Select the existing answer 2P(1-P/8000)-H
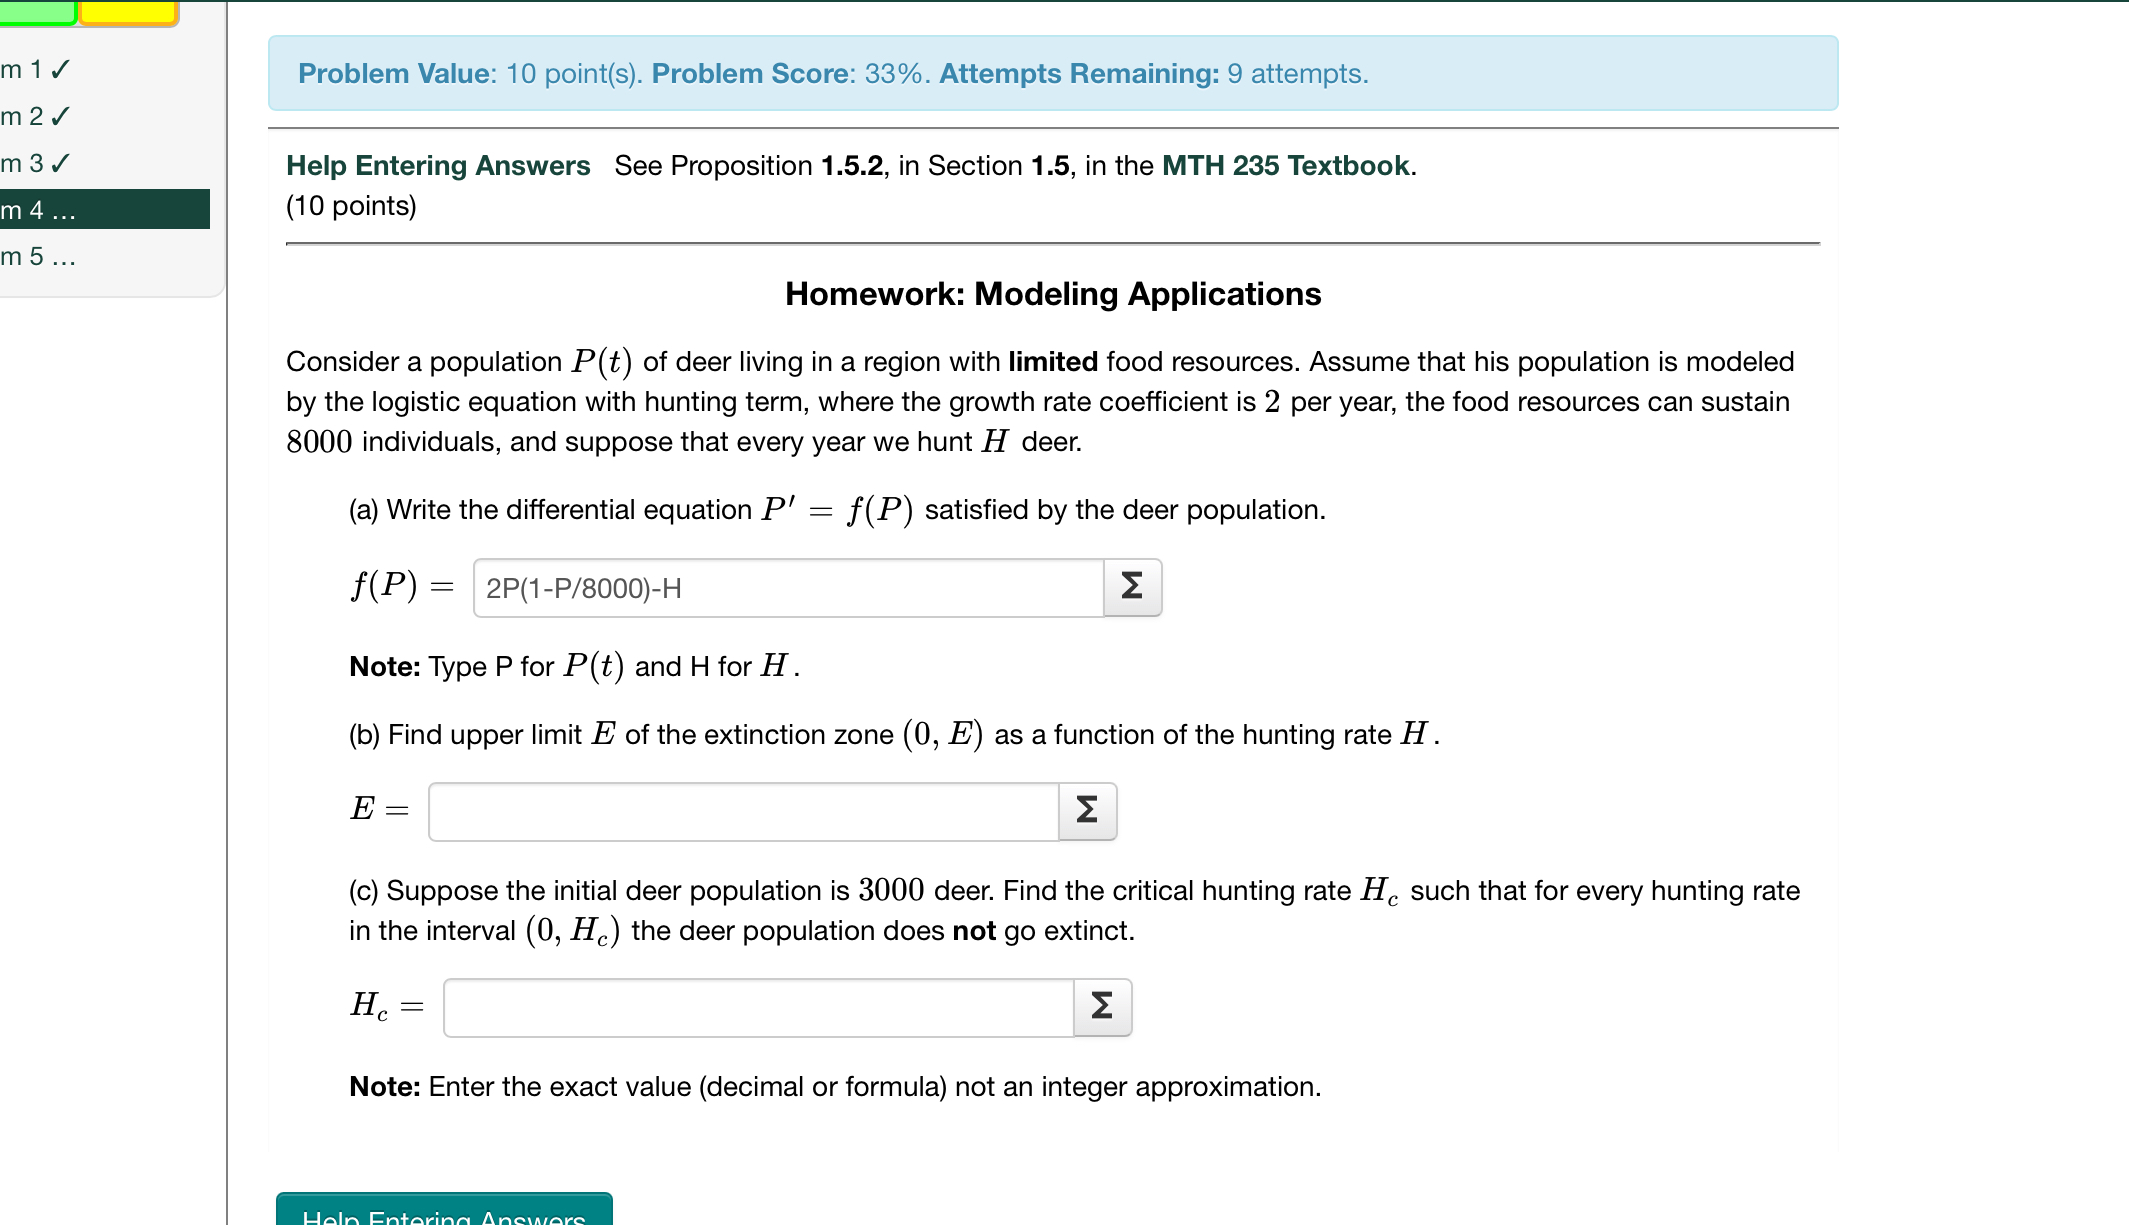This screenshot has width=2129, height=1225. pos(583,588)
